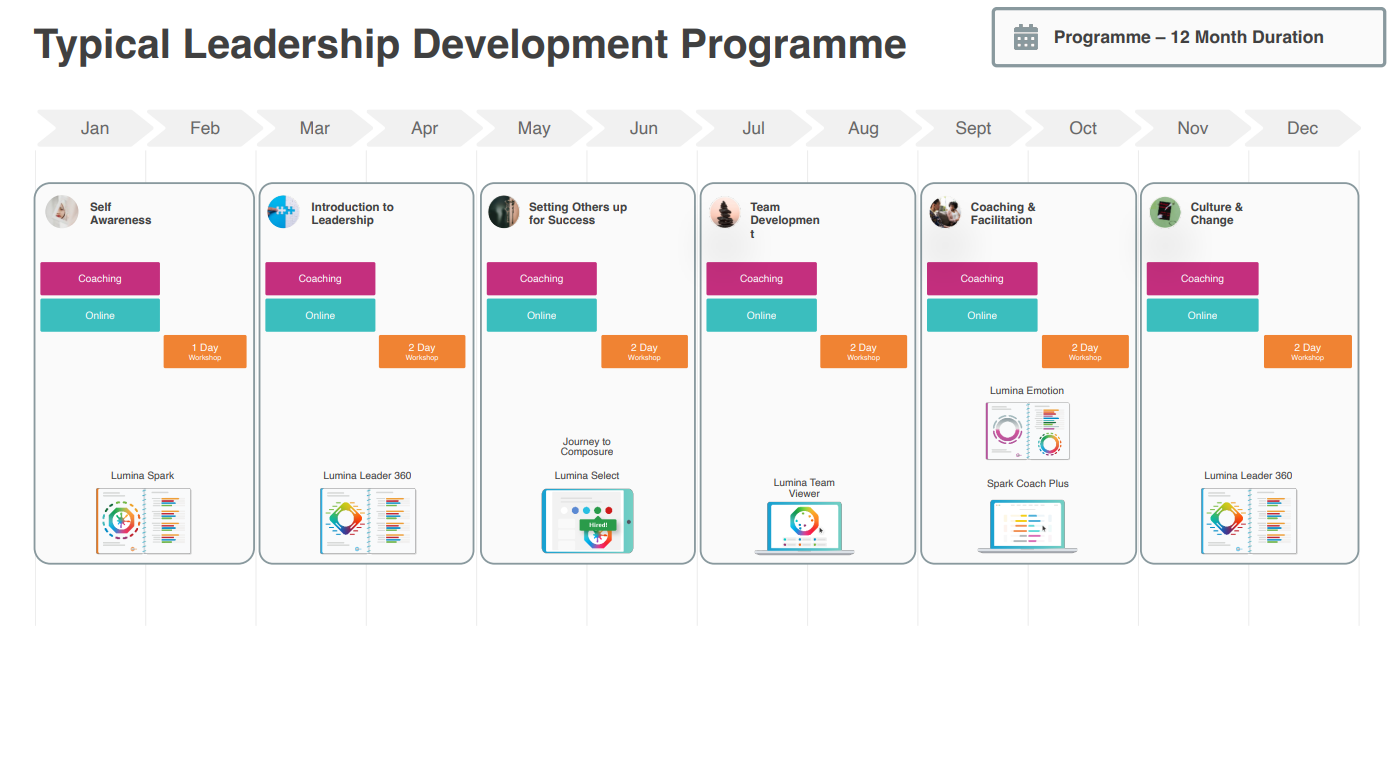Open the Lumina Select tablet image
This screenshot has width=1390, height=778.
click(x=587, y=521)
